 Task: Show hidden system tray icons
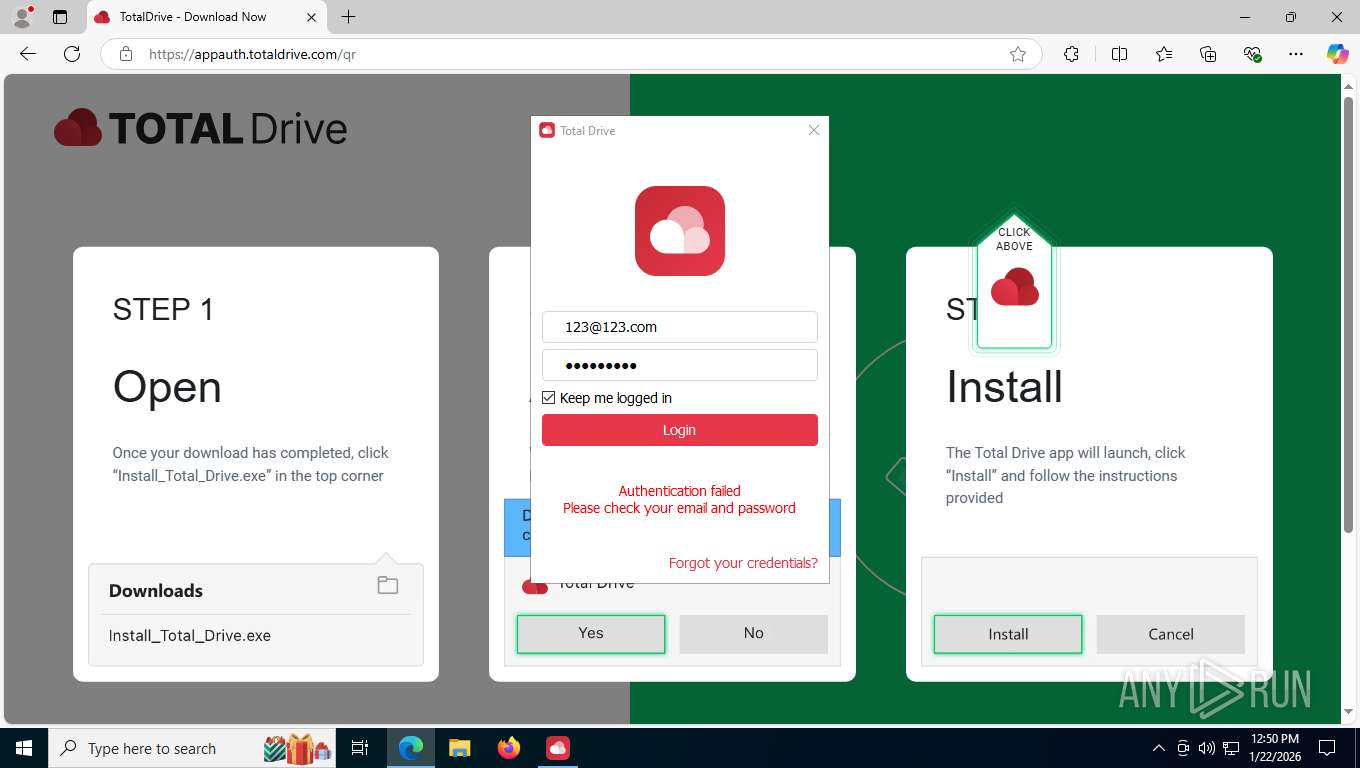(x=1159, y=748)
